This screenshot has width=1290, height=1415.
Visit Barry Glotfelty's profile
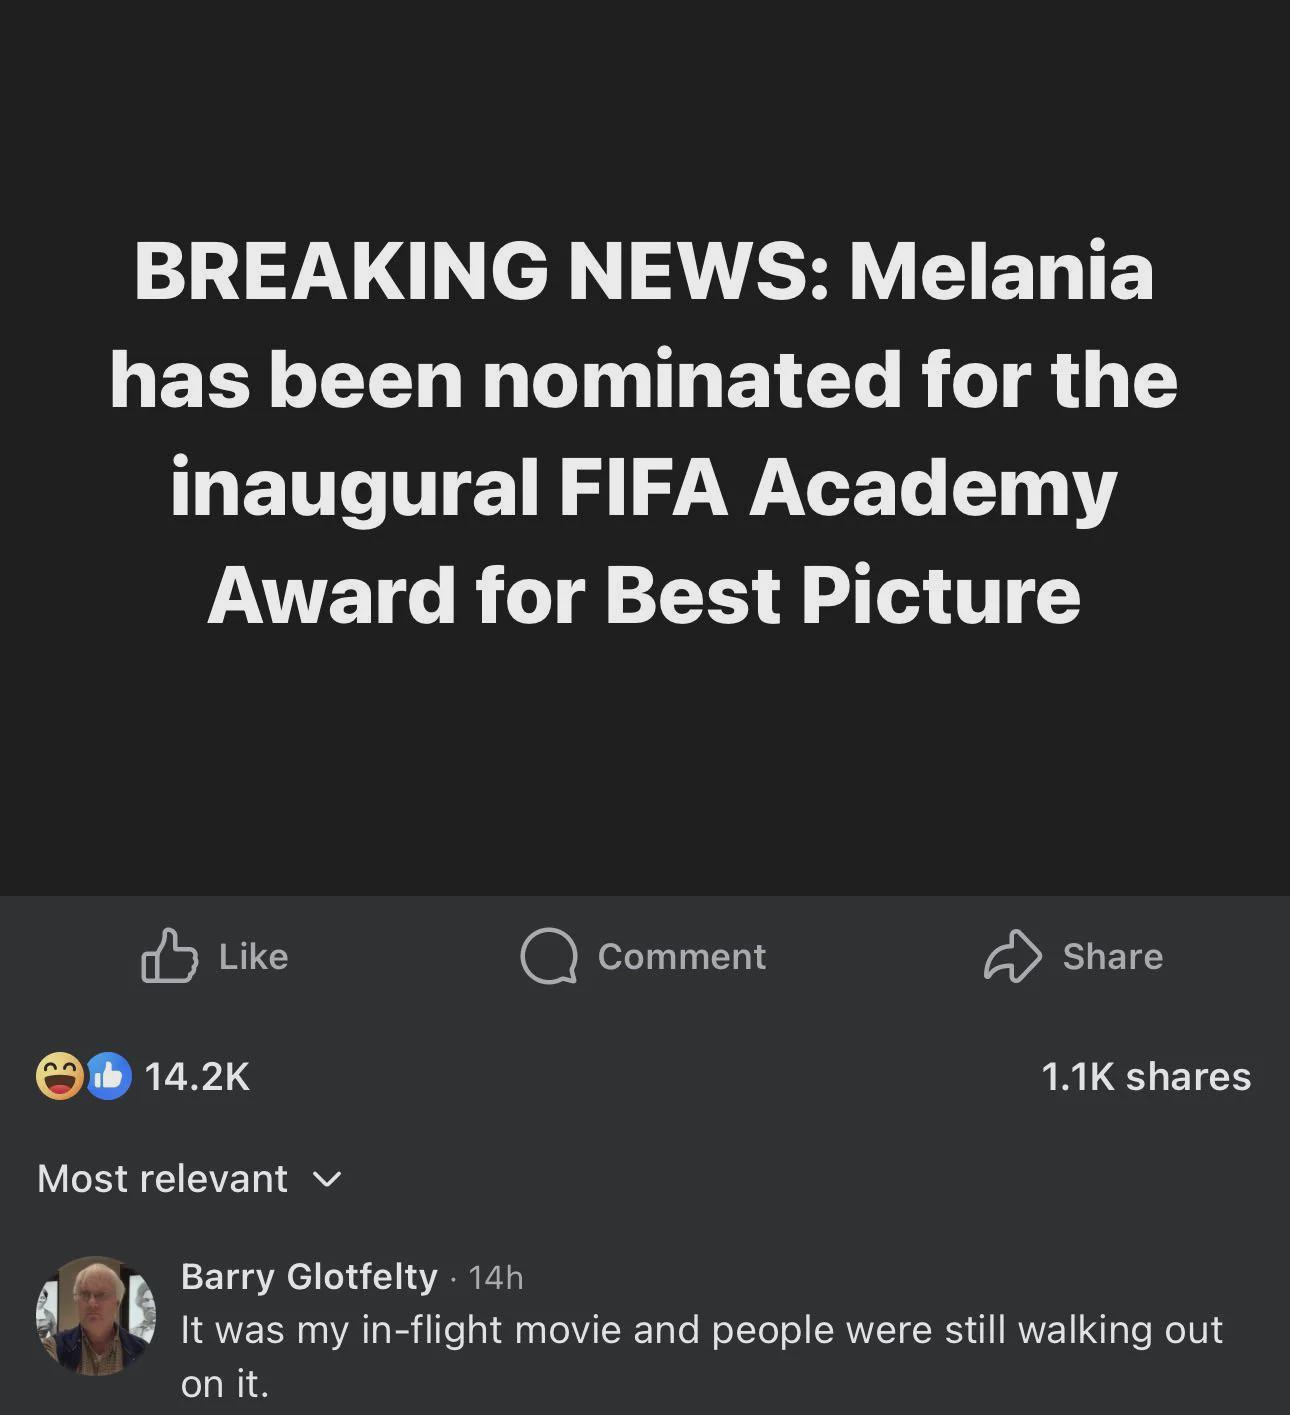click(x=310, y=1277)
